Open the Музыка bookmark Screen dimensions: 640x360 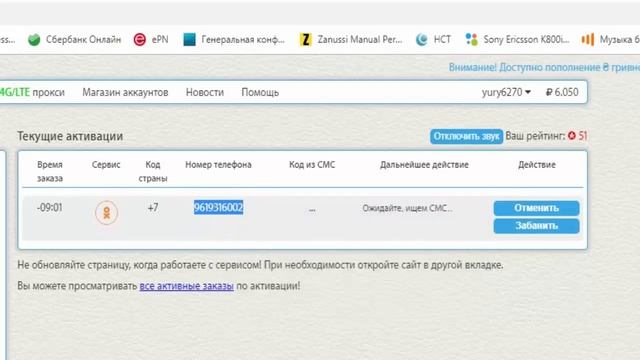point(611,40)
